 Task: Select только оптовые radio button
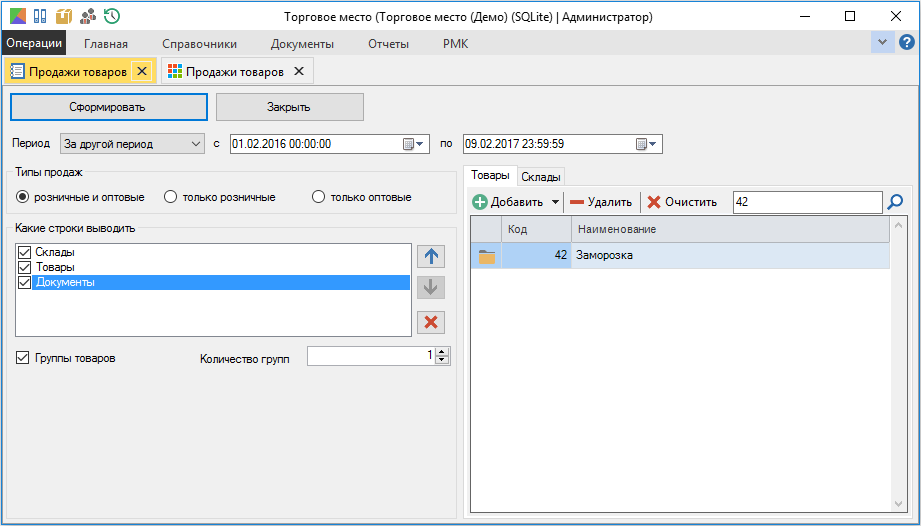[318, 197]
